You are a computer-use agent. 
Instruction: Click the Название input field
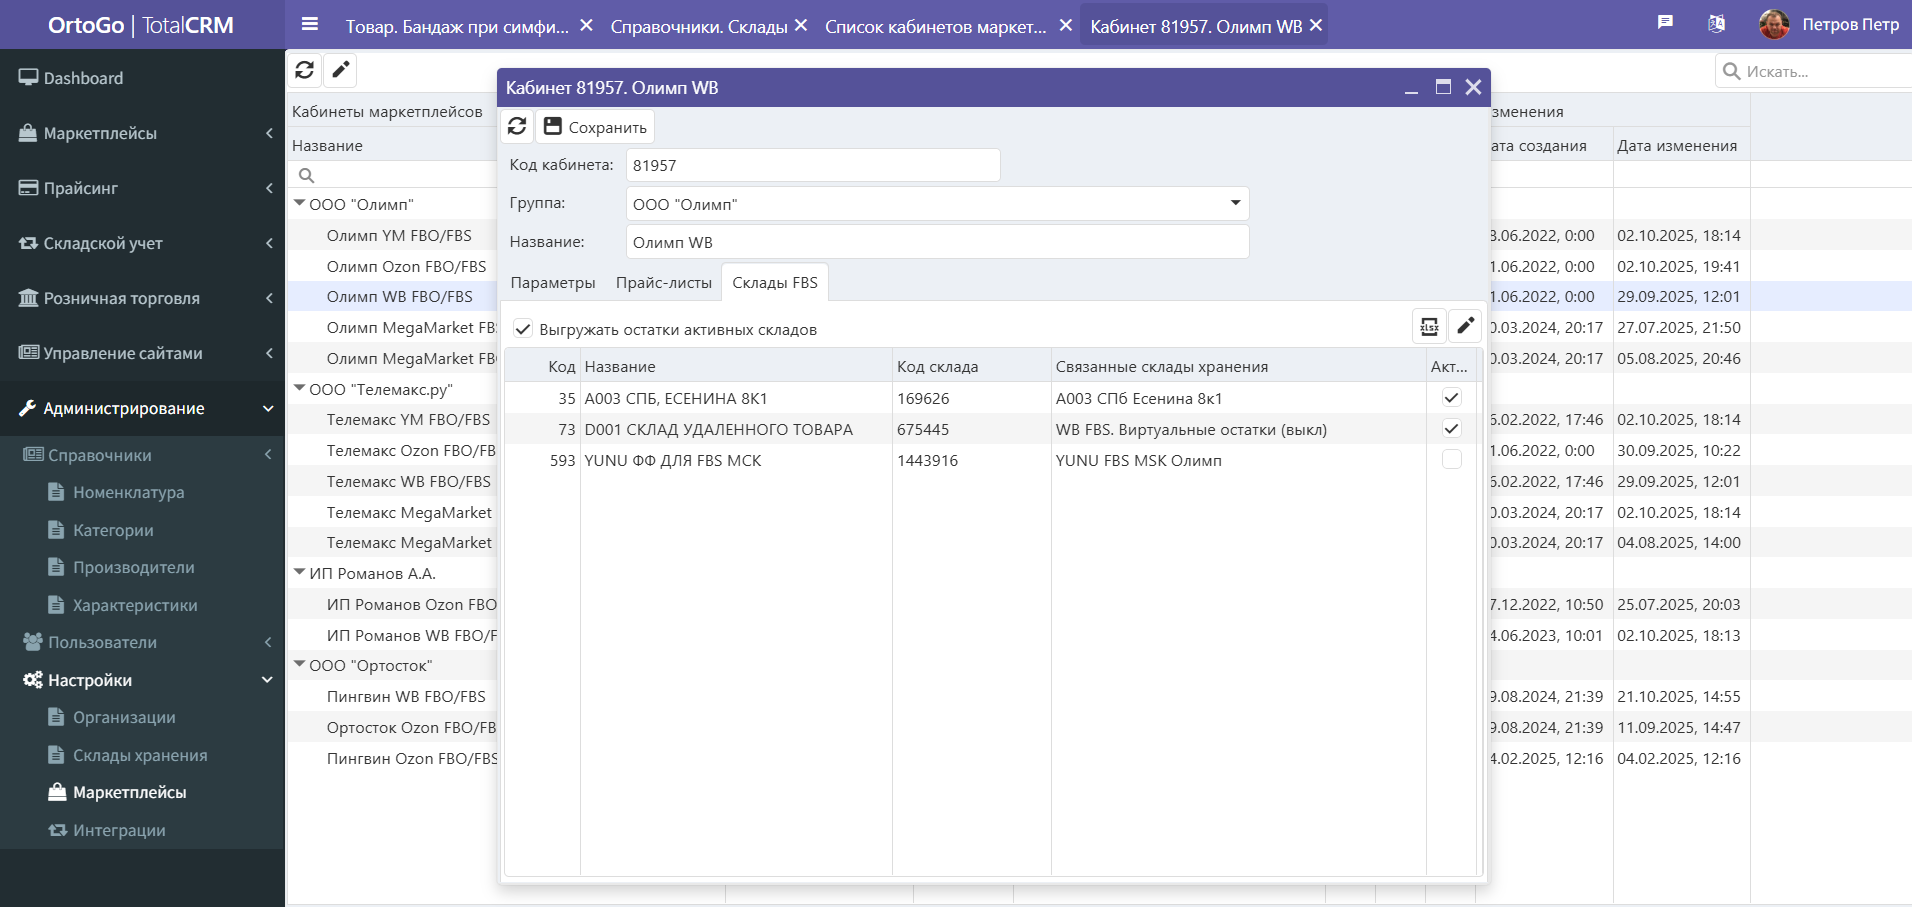[x=937, y=242]
